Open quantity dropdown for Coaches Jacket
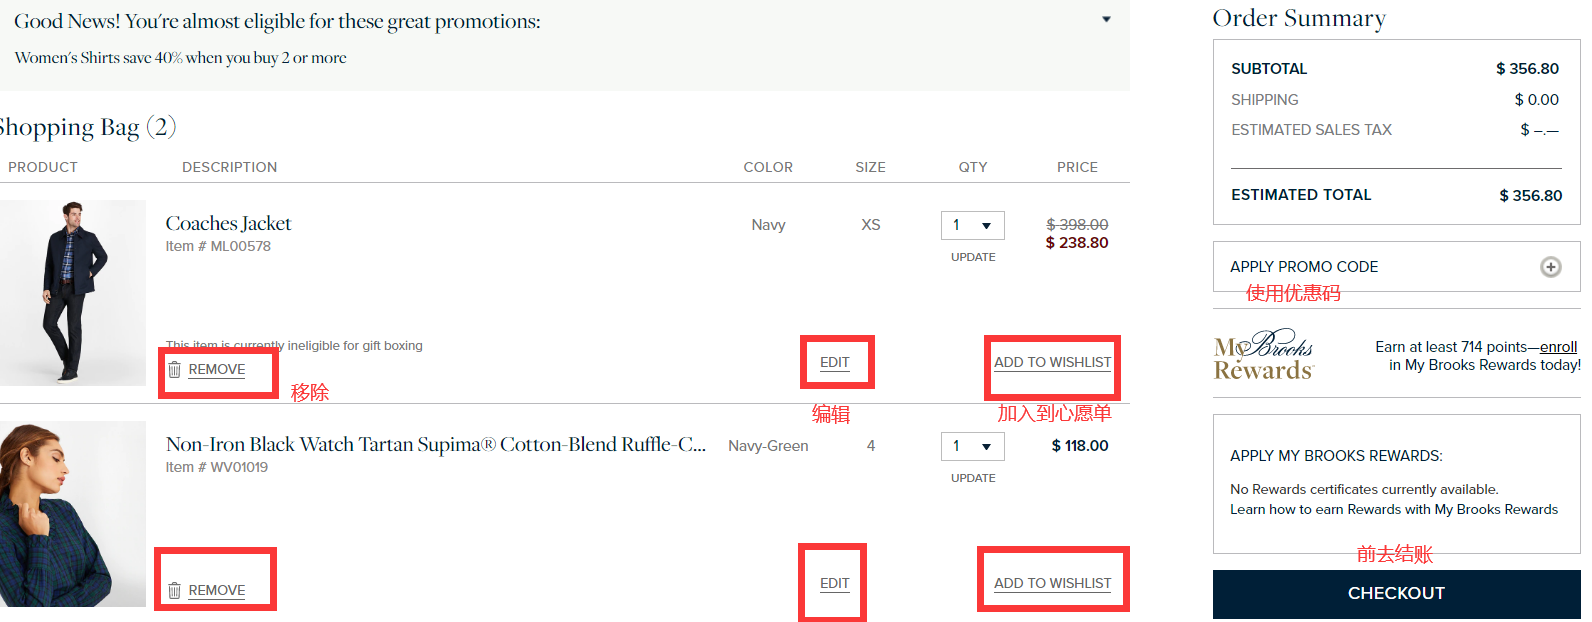Screen dimensions: 1592x622 coord(972,225)
